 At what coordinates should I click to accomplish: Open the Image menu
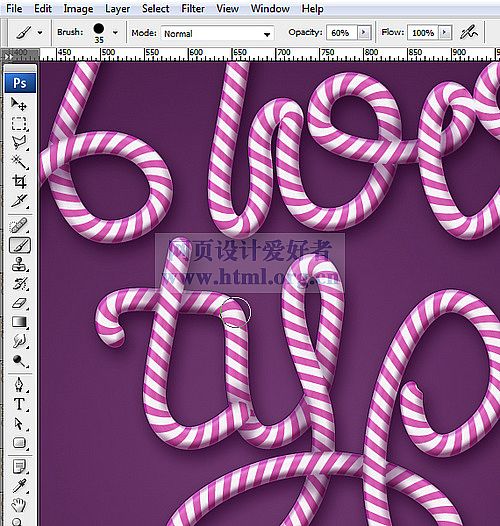[x=78, y=8]
